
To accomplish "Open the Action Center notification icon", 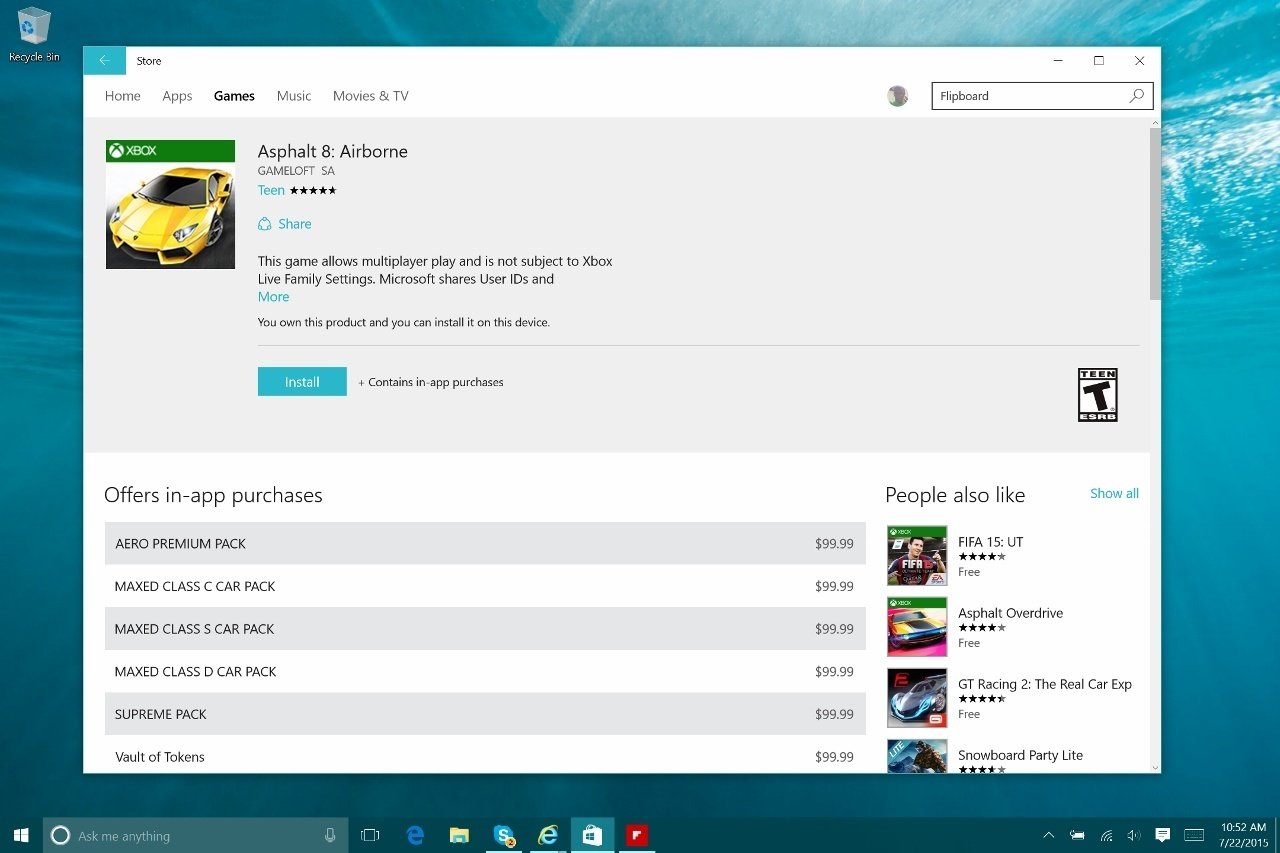I will [x=1163, y=835].
